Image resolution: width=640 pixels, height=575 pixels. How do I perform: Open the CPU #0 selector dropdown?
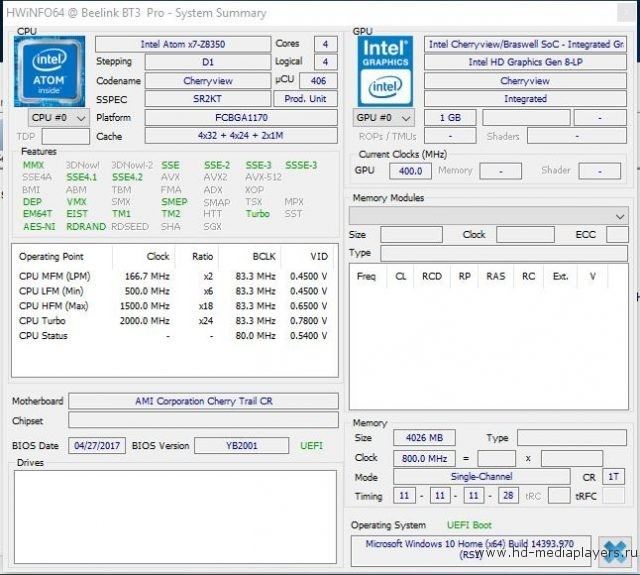(59, 118)
